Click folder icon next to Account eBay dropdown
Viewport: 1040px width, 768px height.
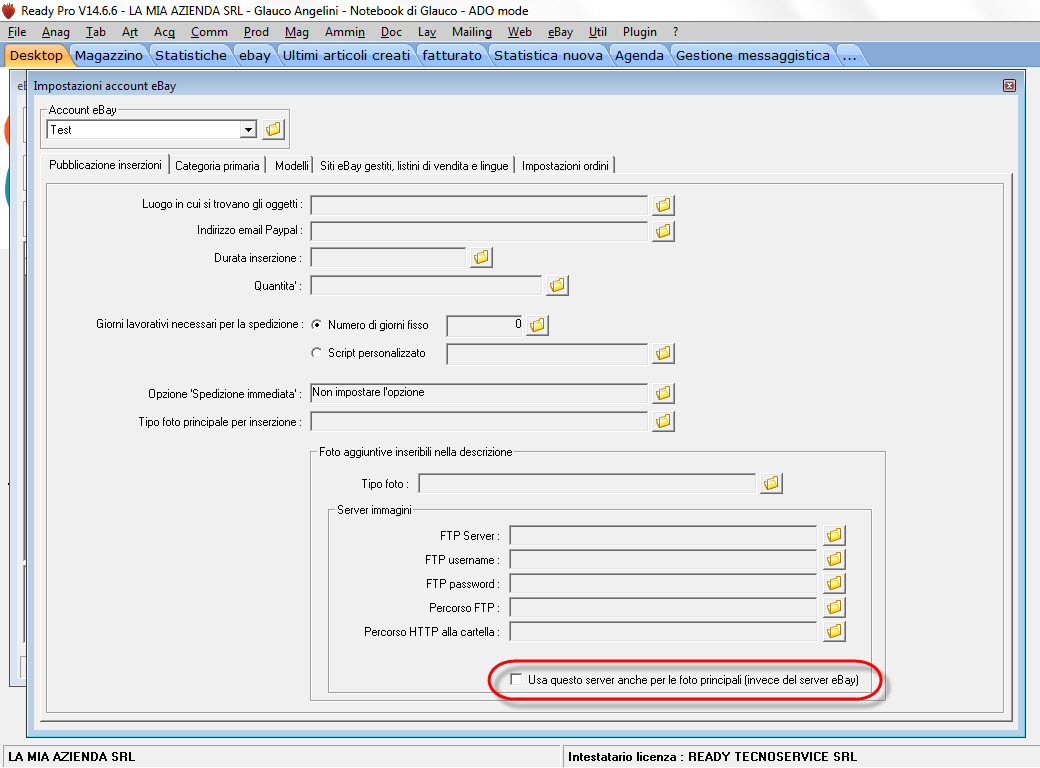coord(273,129)
